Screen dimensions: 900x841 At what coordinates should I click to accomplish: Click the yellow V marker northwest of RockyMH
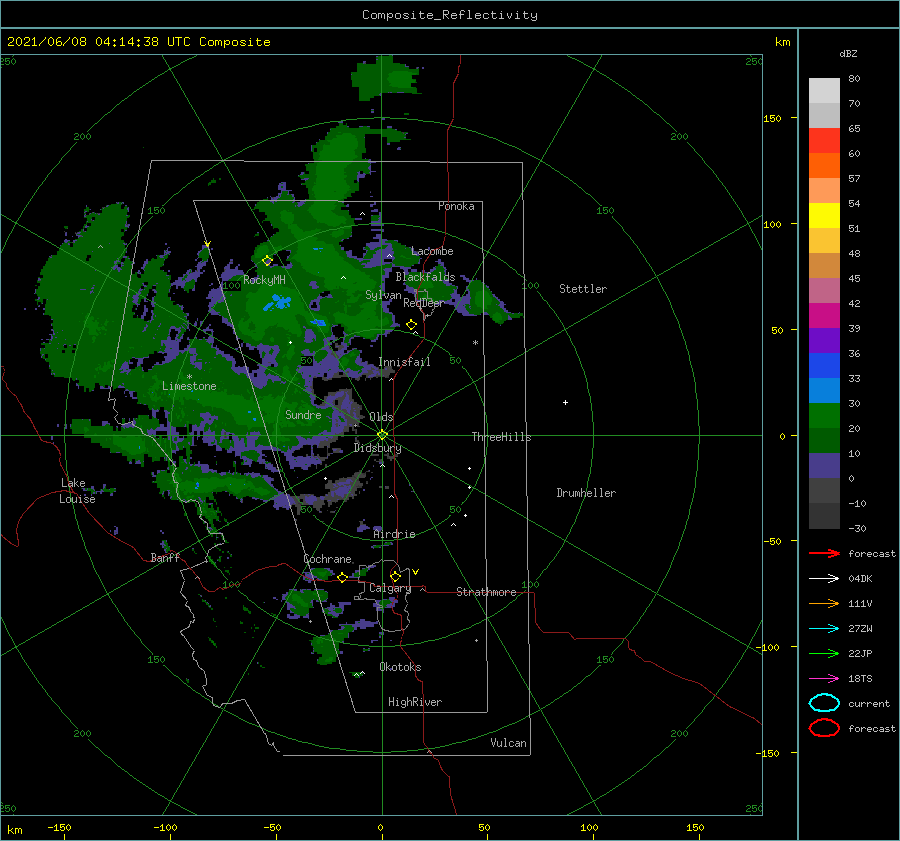pos(208,244)
